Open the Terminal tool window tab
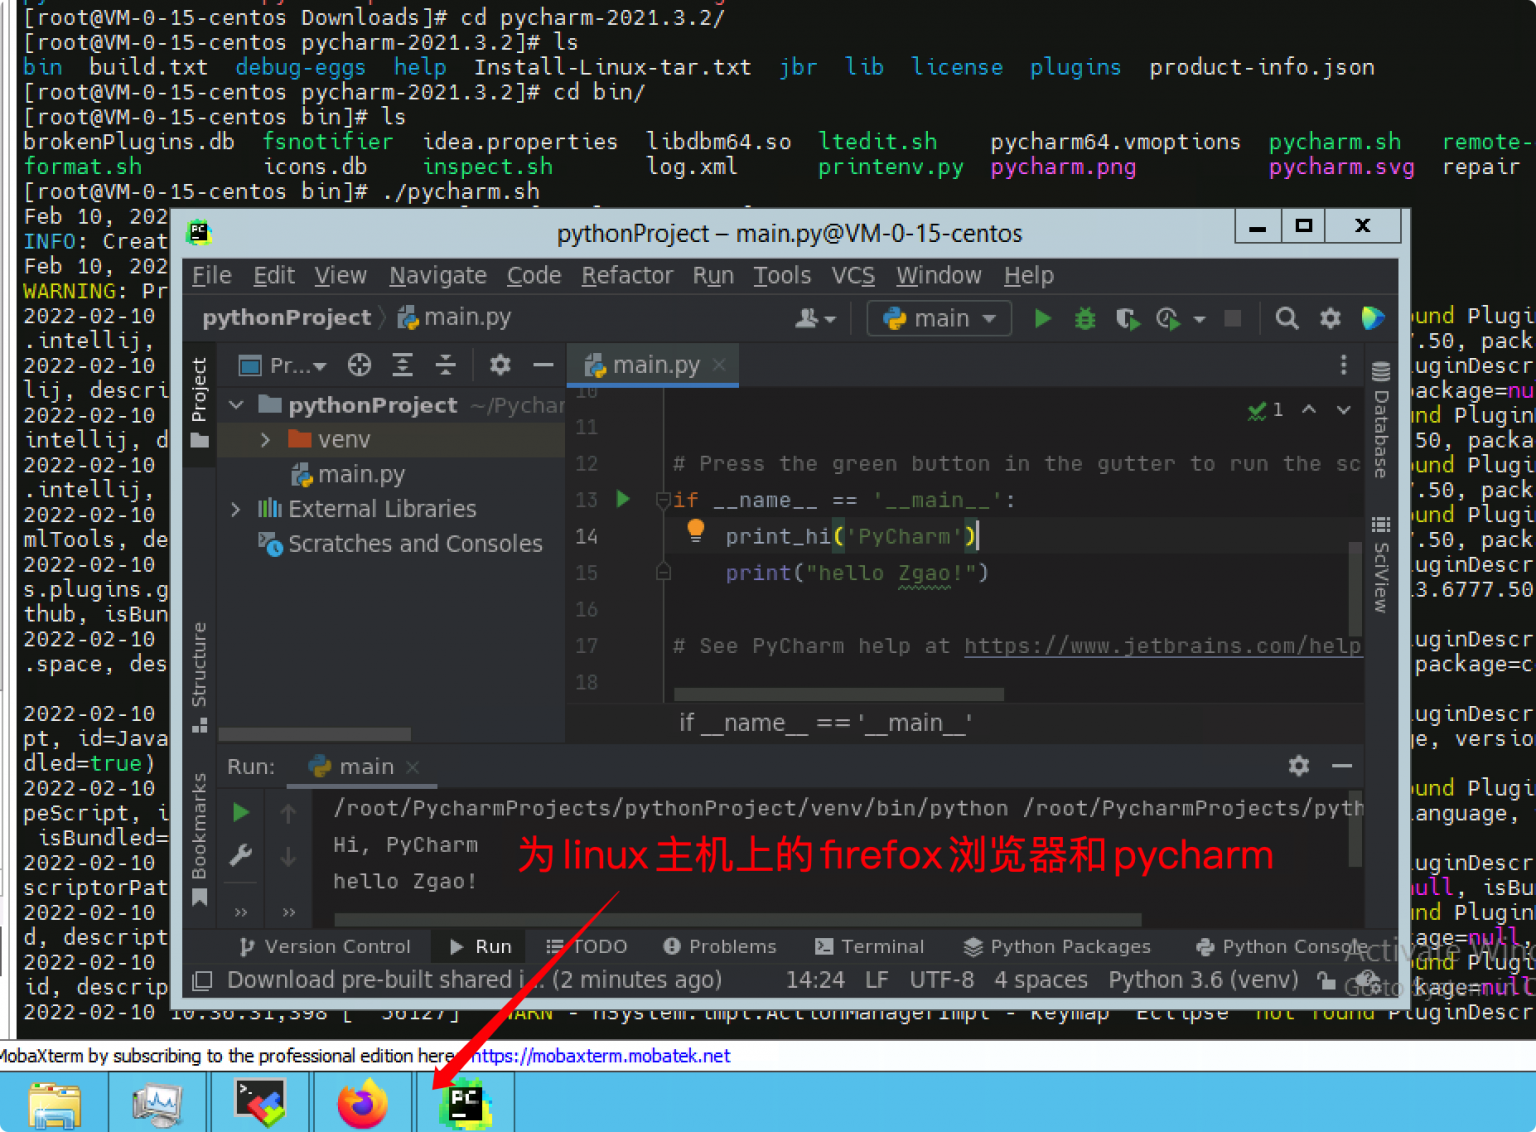The width and height of the screenshot is (1536, 1132). (x=869, y=946)
